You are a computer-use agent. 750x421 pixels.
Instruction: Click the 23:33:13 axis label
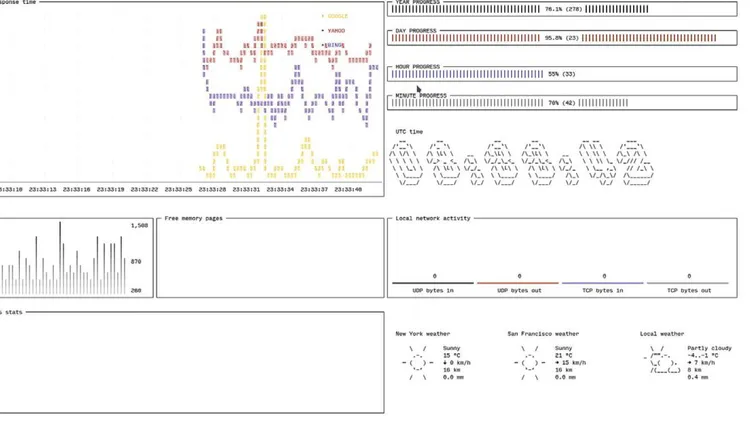[43, 189]
